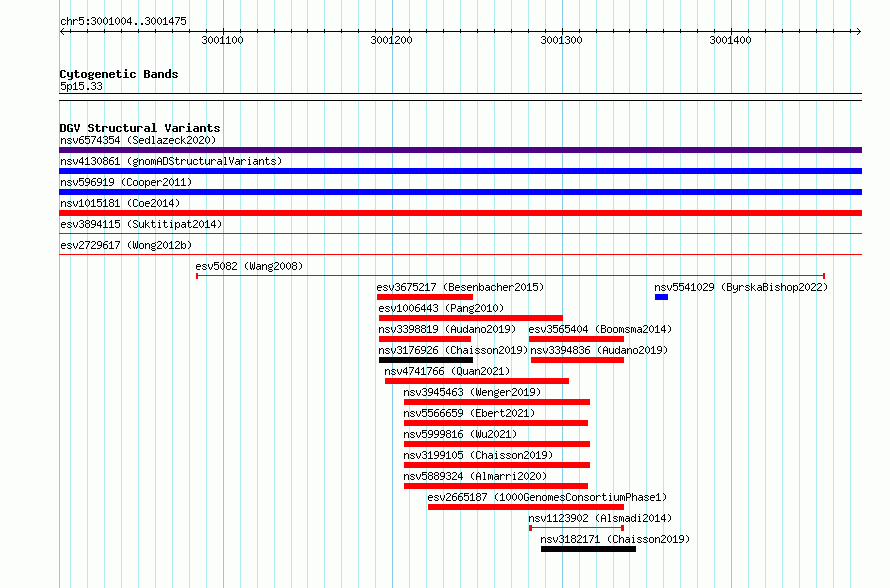
Task: Open esv5082 (Wang2008) variant label
Action: pyautogui.click(x=249, y=266)
